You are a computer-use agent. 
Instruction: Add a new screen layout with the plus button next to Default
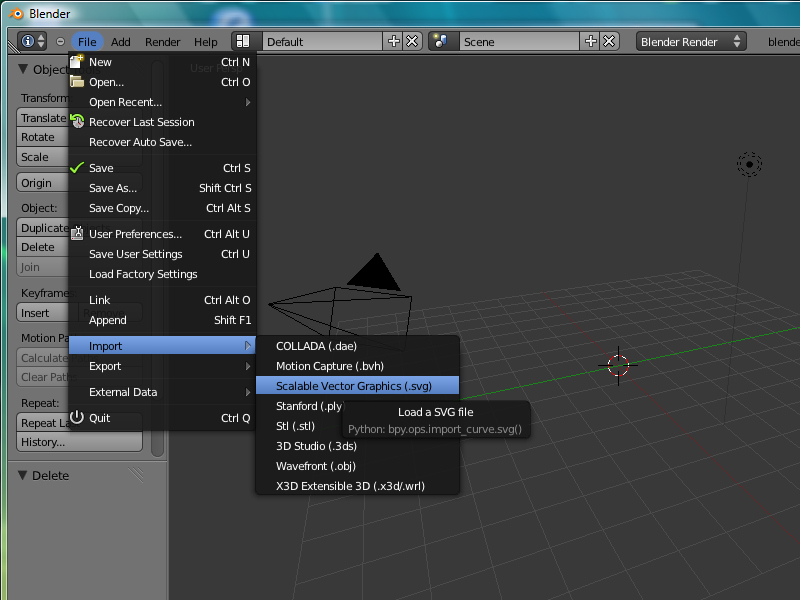pos(393,41)
